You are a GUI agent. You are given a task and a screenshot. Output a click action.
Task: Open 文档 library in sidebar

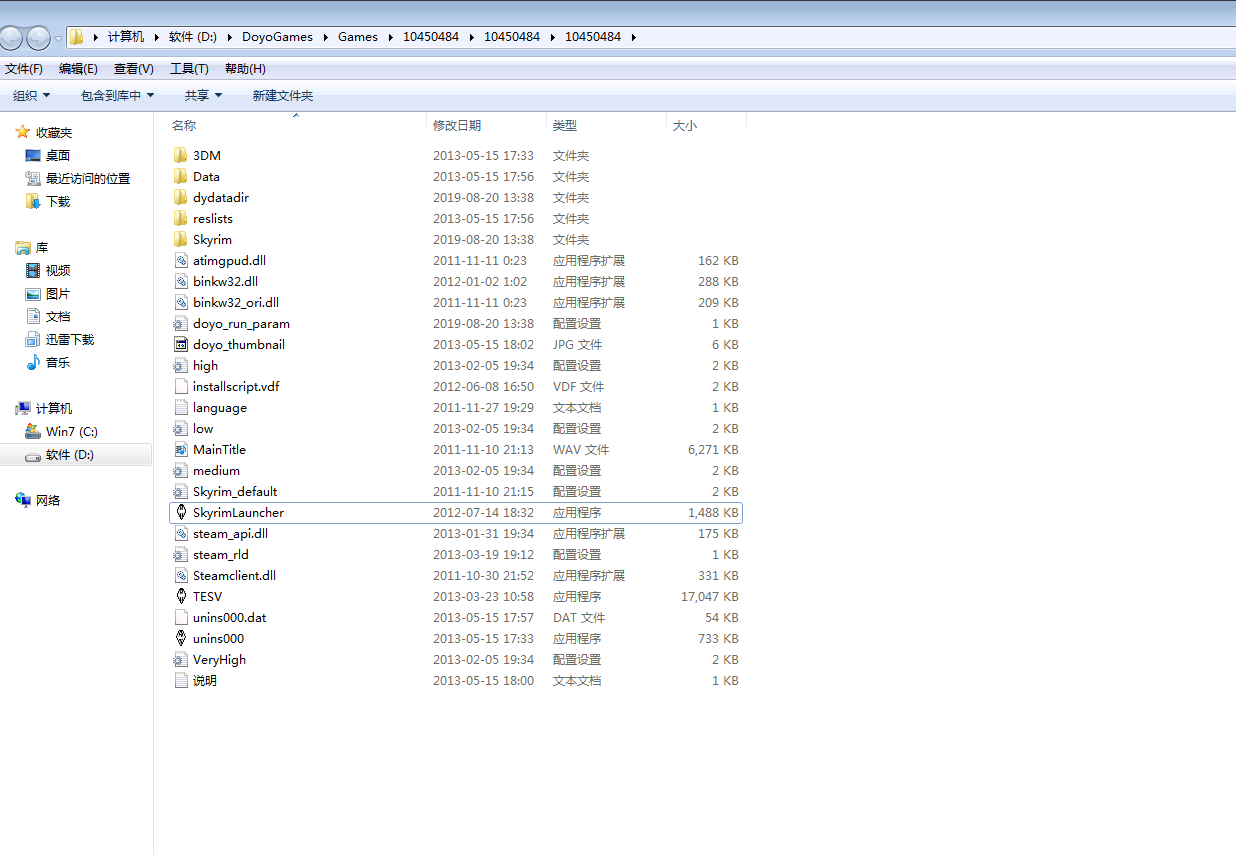[x=57, y=316]
